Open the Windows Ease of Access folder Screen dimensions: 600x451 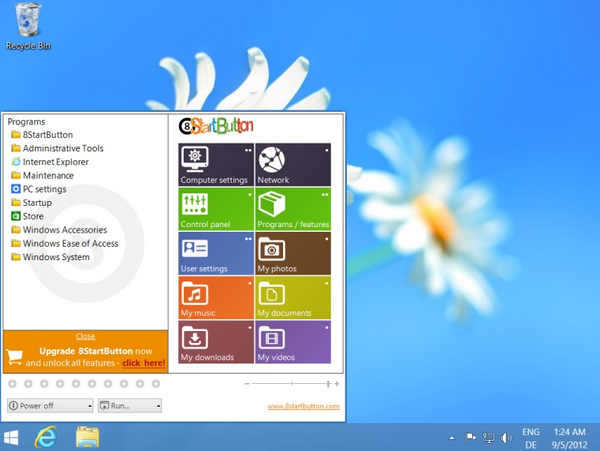coord(65,243)
